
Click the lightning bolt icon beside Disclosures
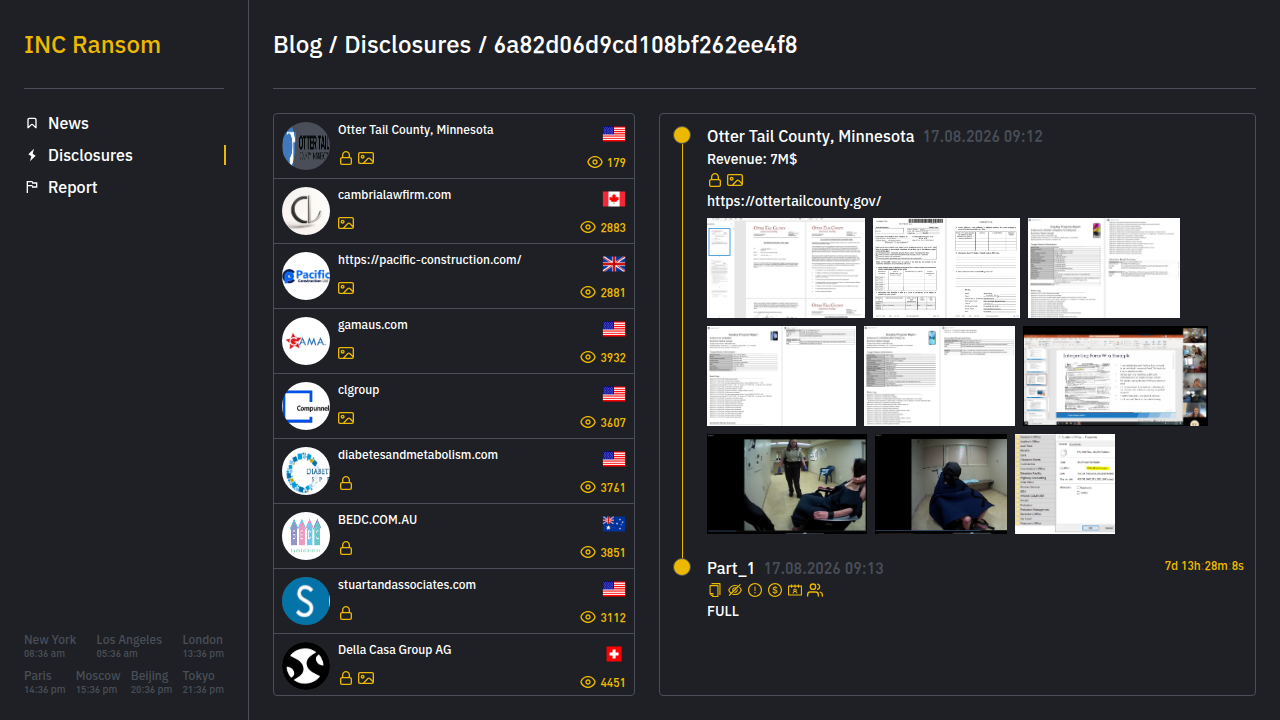click(32, 155)
